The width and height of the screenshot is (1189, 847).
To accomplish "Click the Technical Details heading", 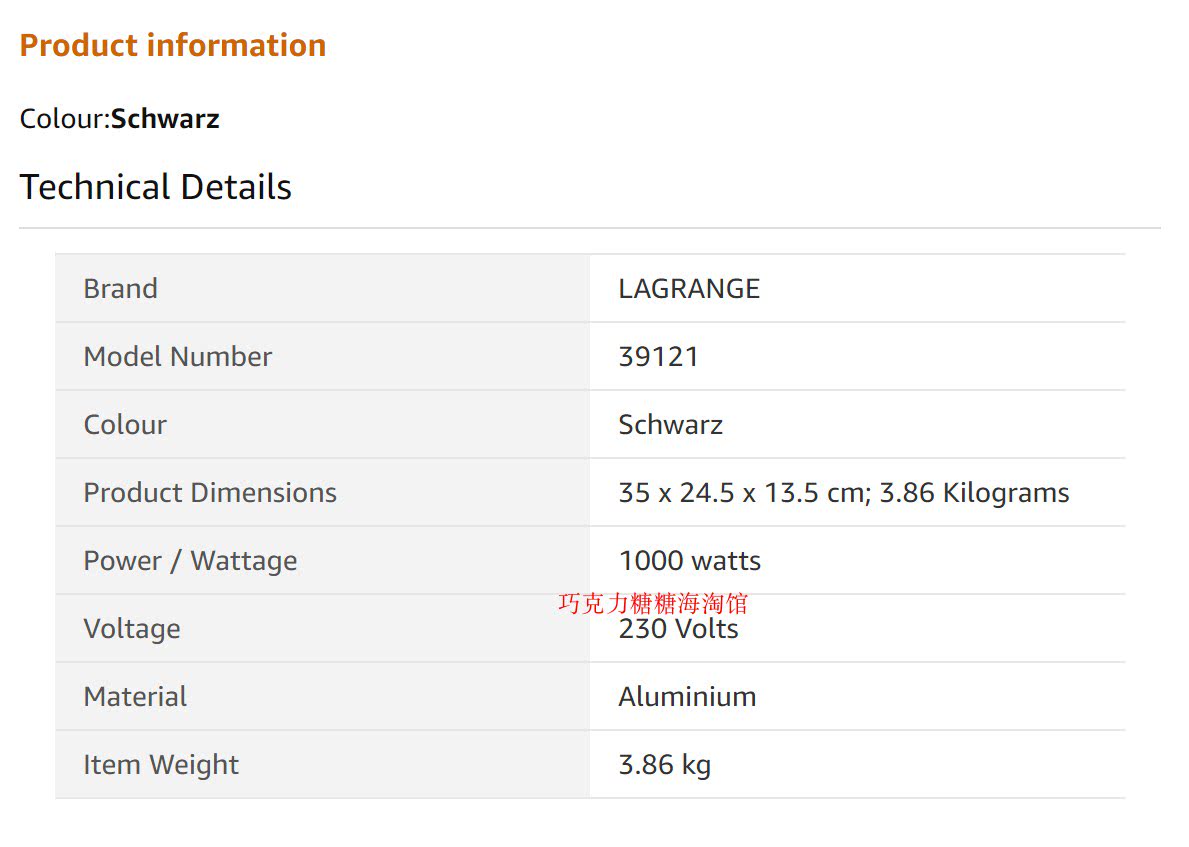I will (155, 187).
